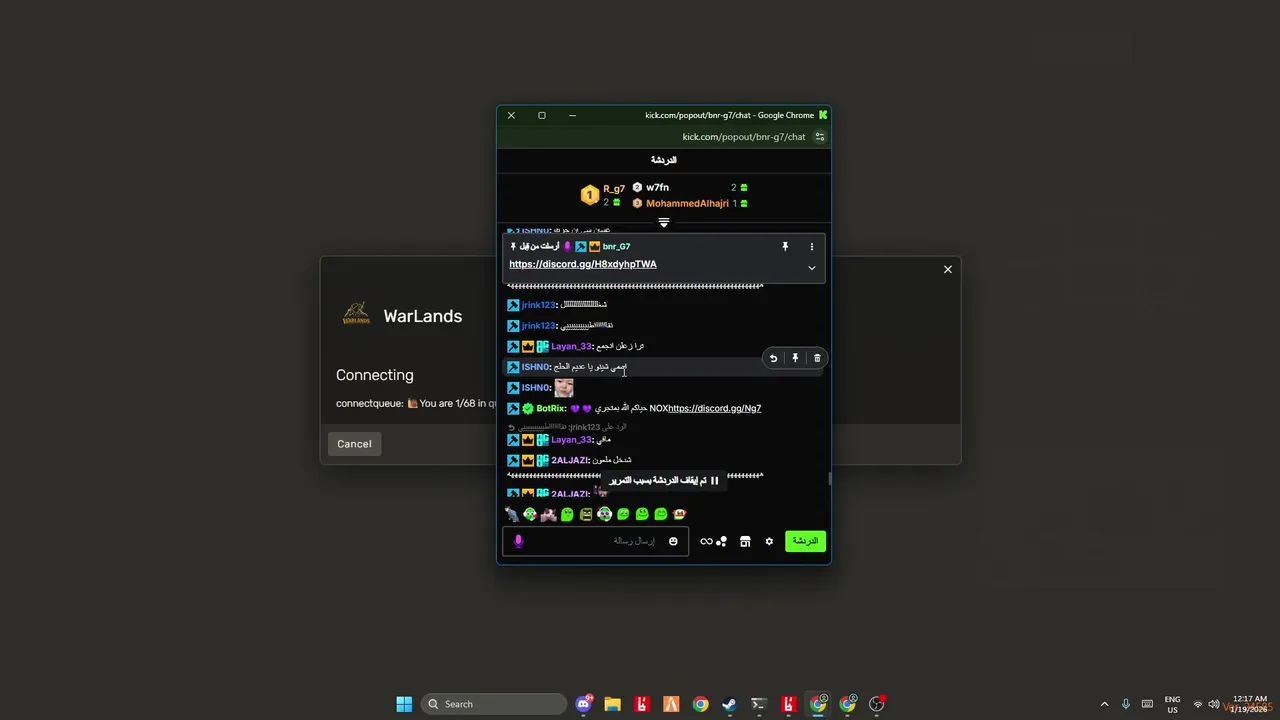
Task: Insert the green headphones quick emote
Action: (530, 514)
